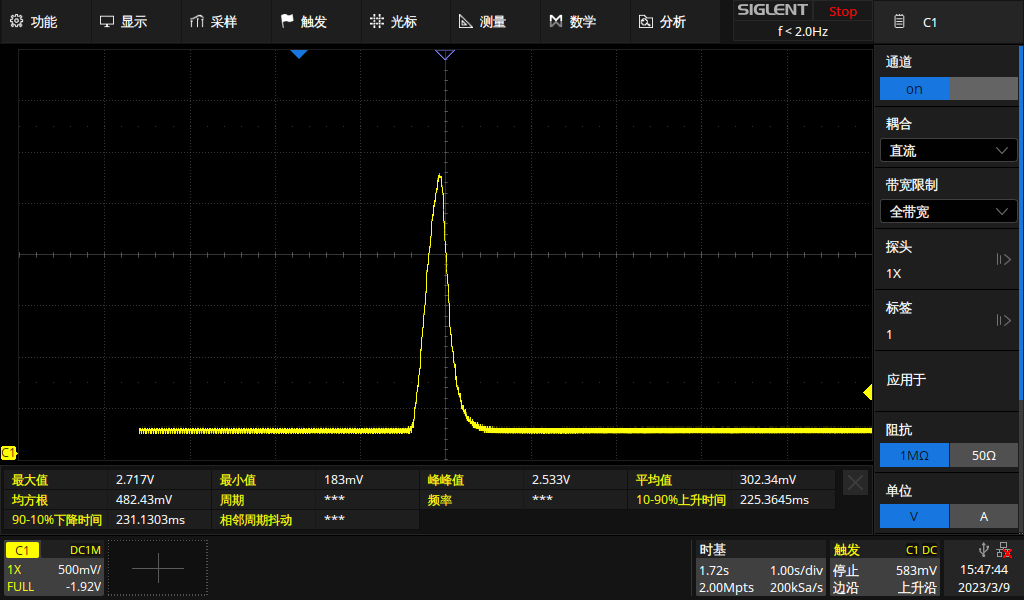Close the measurement panel with X
Screen dimensions: 1024x600
(856, 483)
